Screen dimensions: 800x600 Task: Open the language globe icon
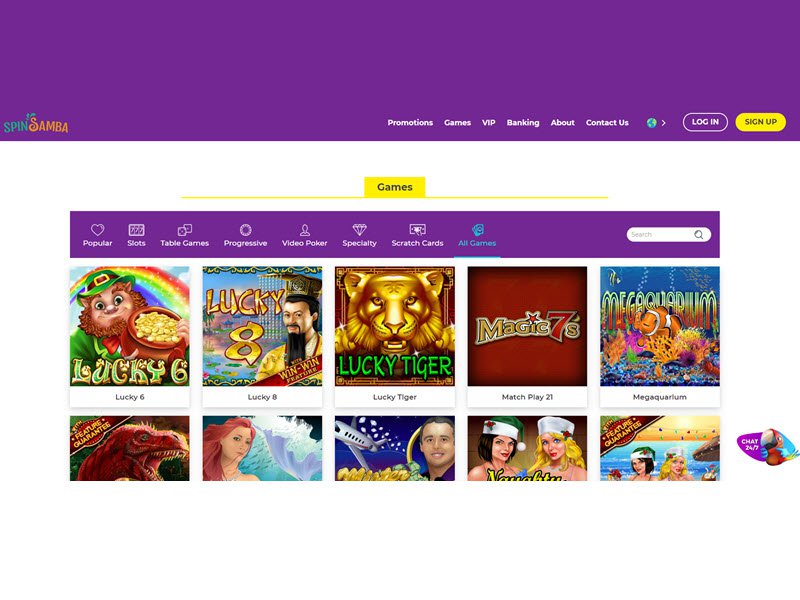pos(651,123)
